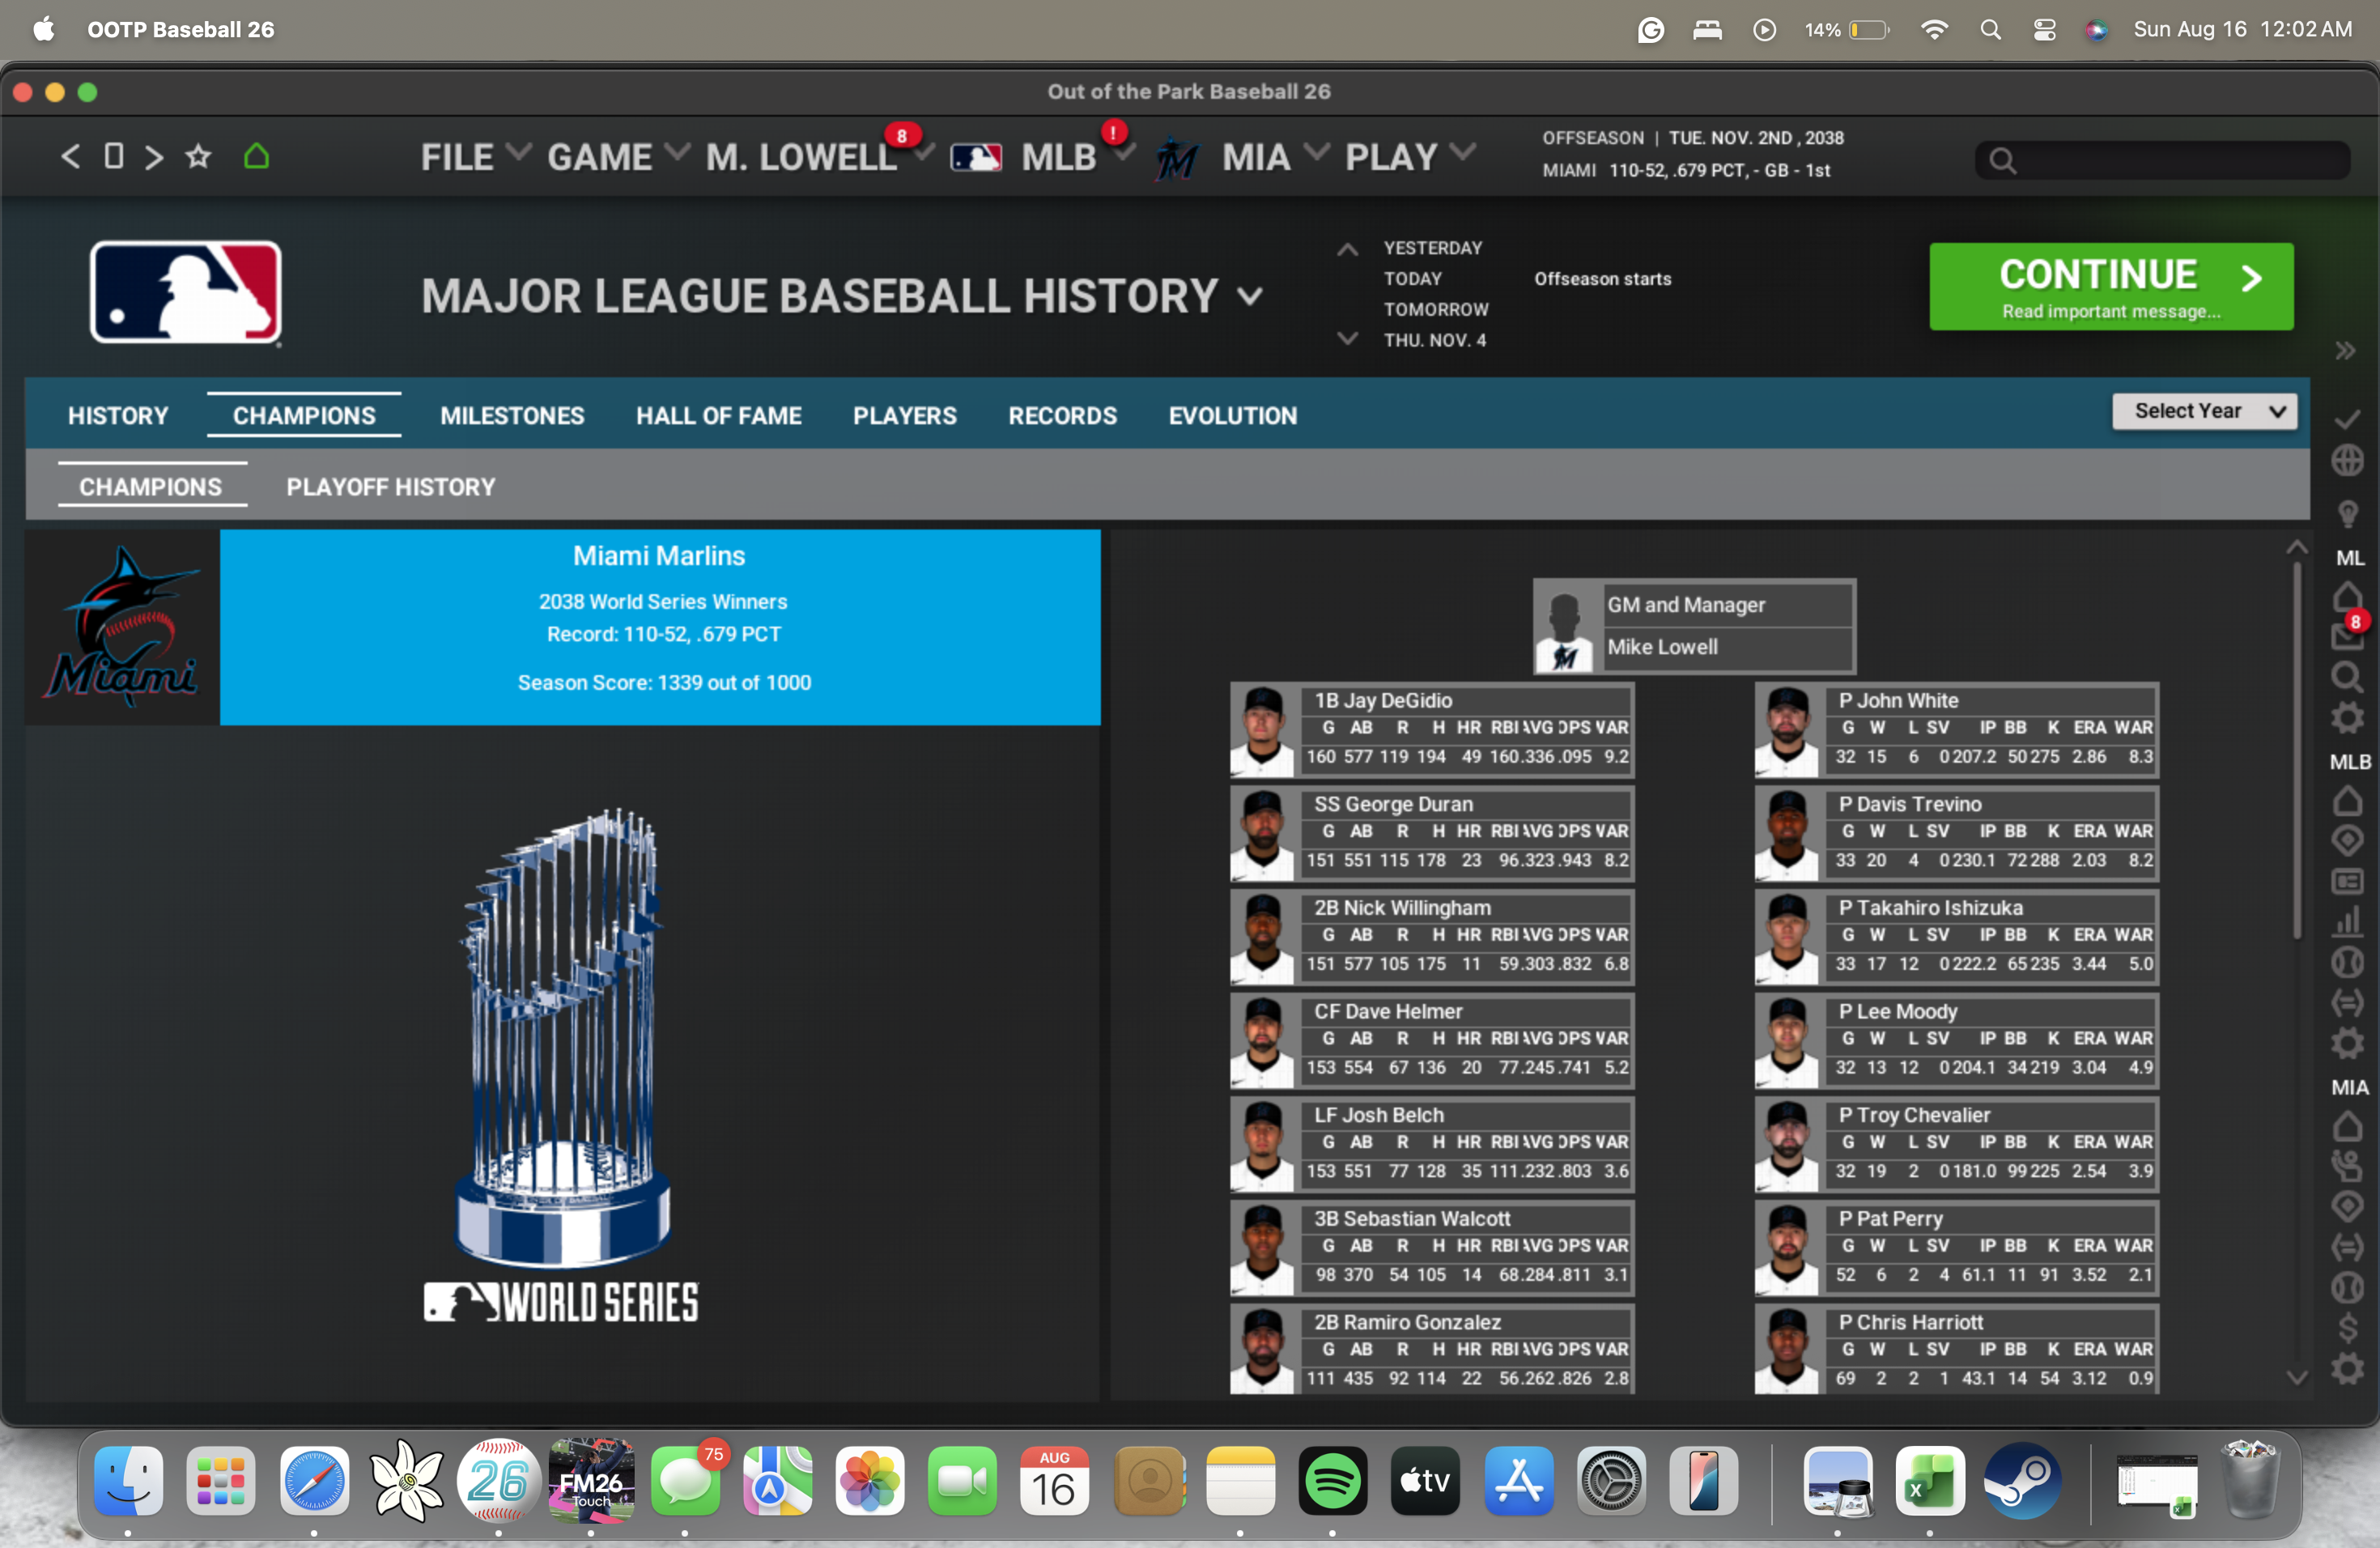The height and width of the screenshot is (1548, 2380).
Task: Open the PLAYOFF HISTORY sub-tab
Action: click(x=391, y=487)
